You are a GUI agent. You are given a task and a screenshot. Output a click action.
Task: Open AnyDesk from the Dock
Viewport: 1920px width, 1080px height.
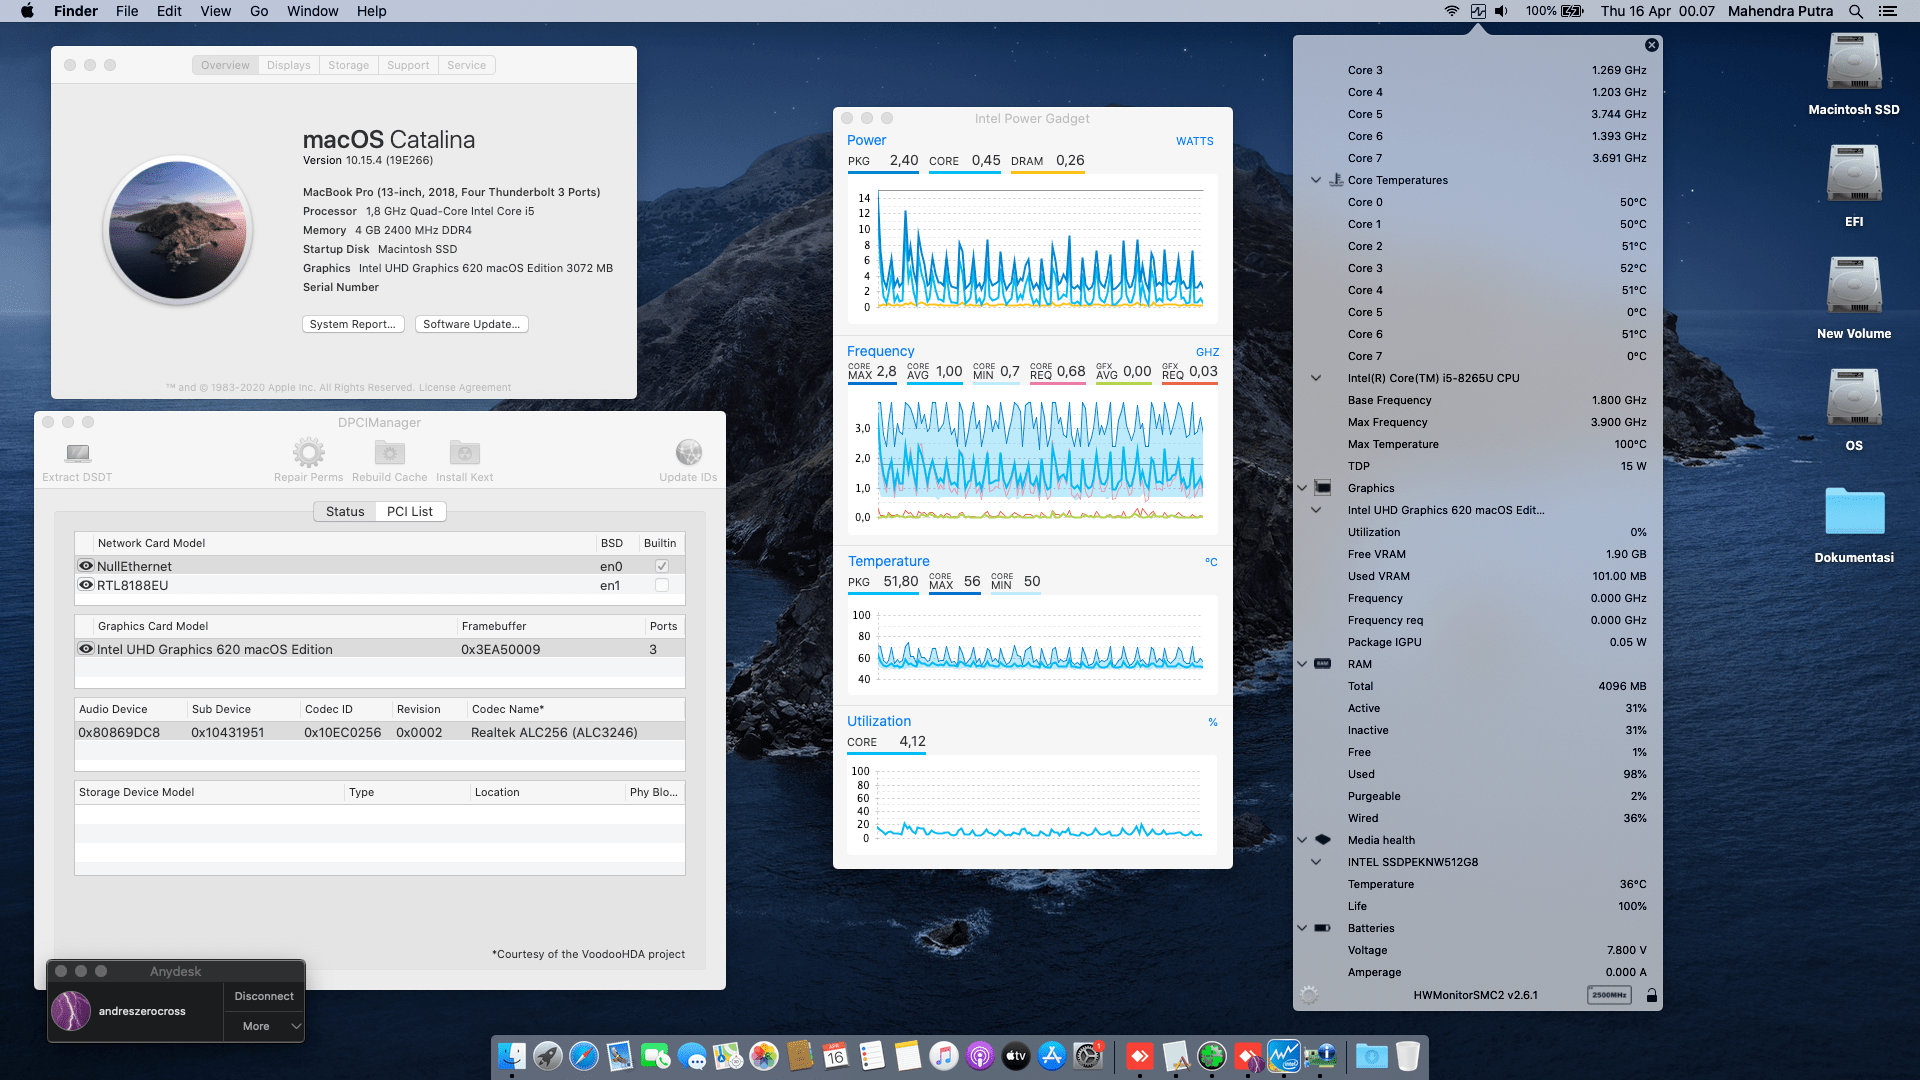coord(1140,1056)
